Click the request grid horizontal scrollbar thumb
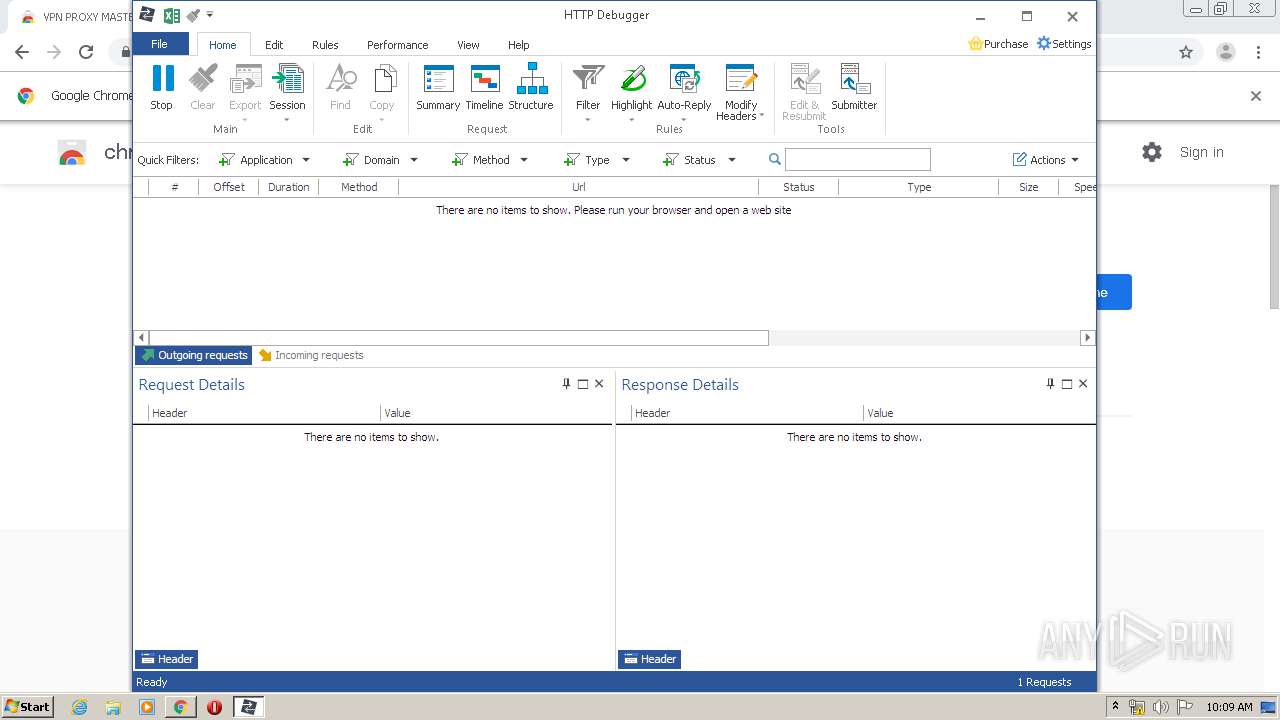 pyautogui.click(x=459, y=338)
